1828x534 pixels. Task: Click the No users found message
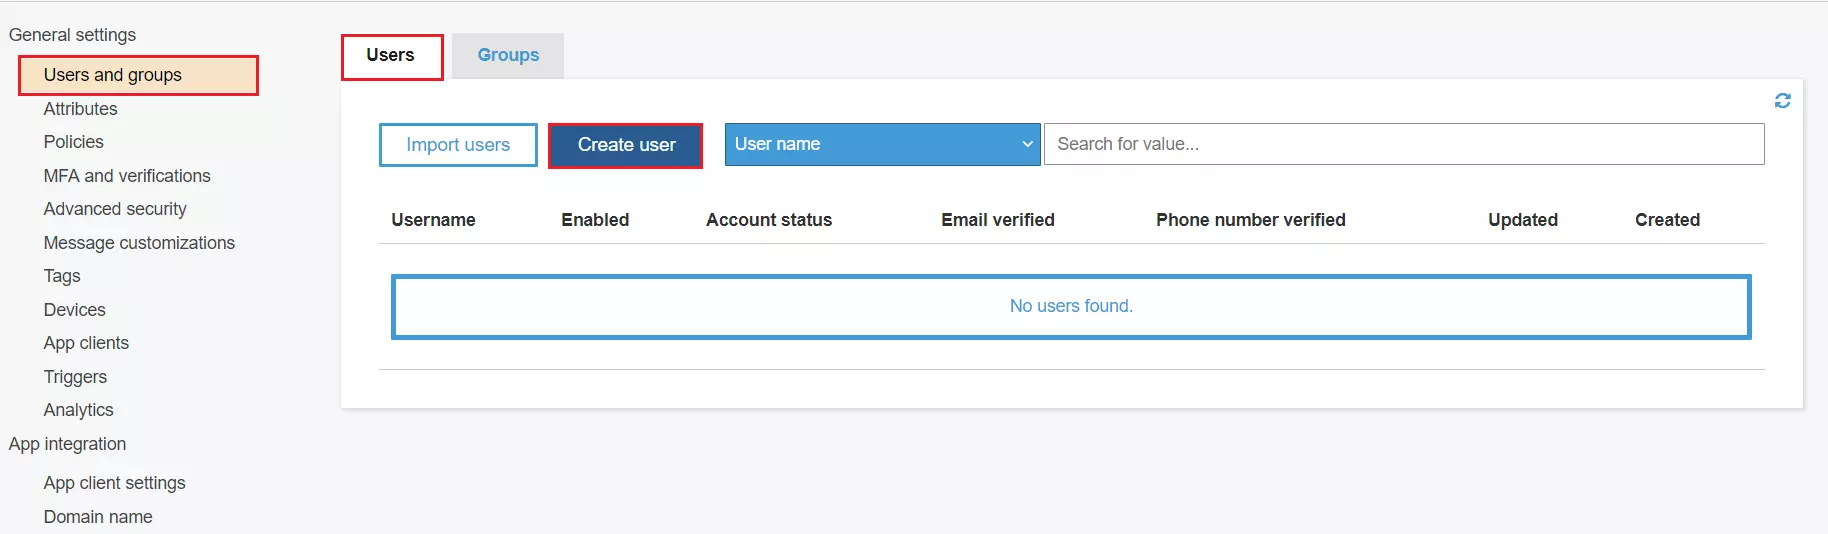click(1071, 306)
